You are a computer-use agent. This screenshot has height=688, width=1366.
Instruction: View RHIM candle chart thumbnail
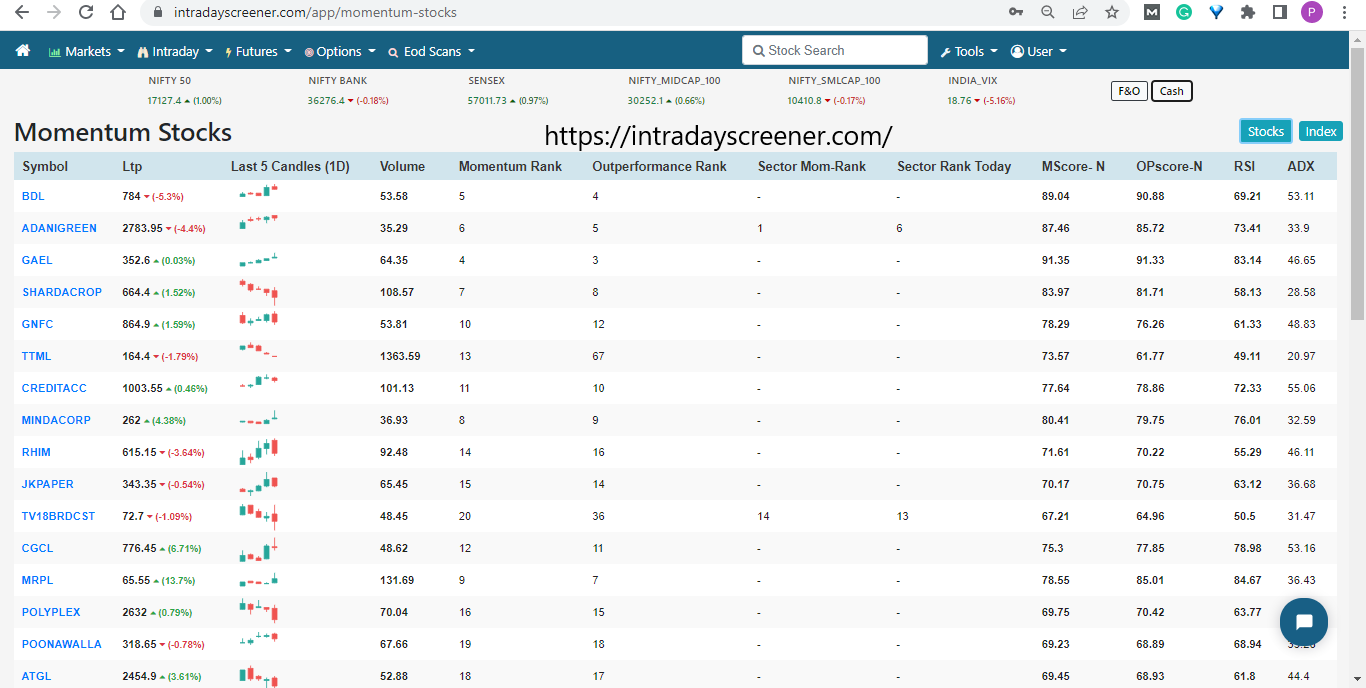point(258,452)
